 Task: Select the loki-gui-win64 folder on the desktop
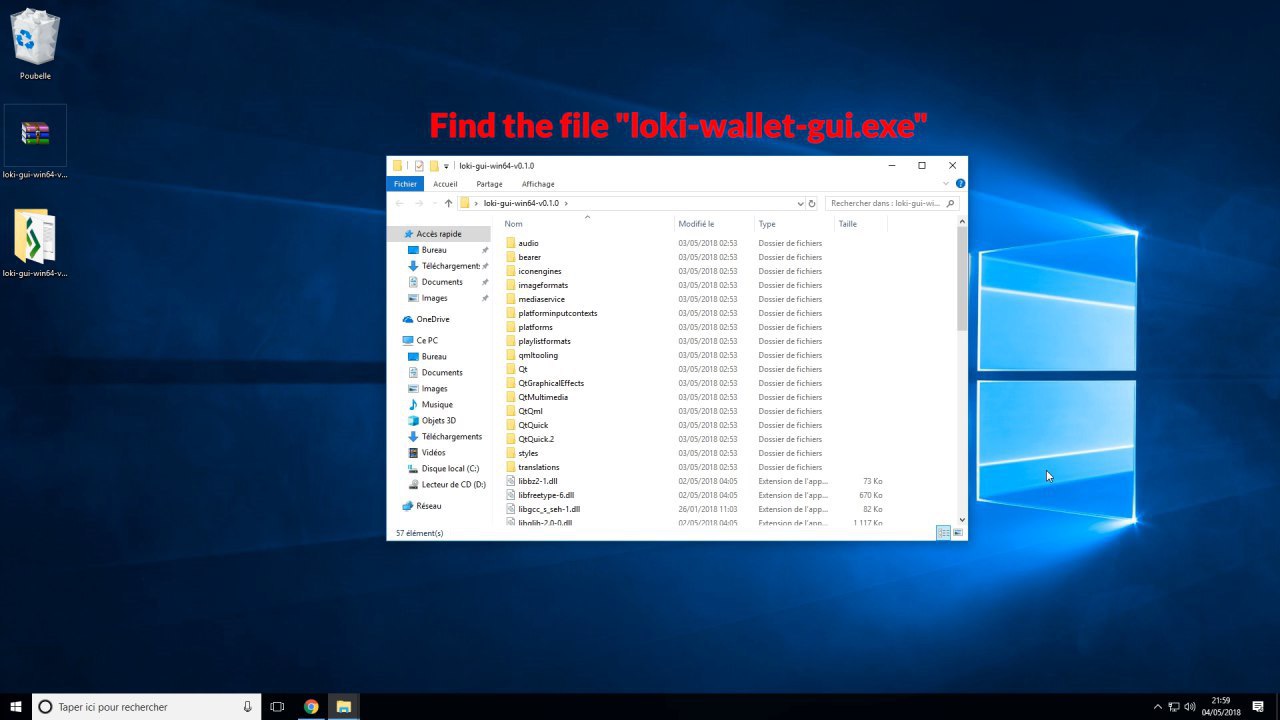coord(35,242)
